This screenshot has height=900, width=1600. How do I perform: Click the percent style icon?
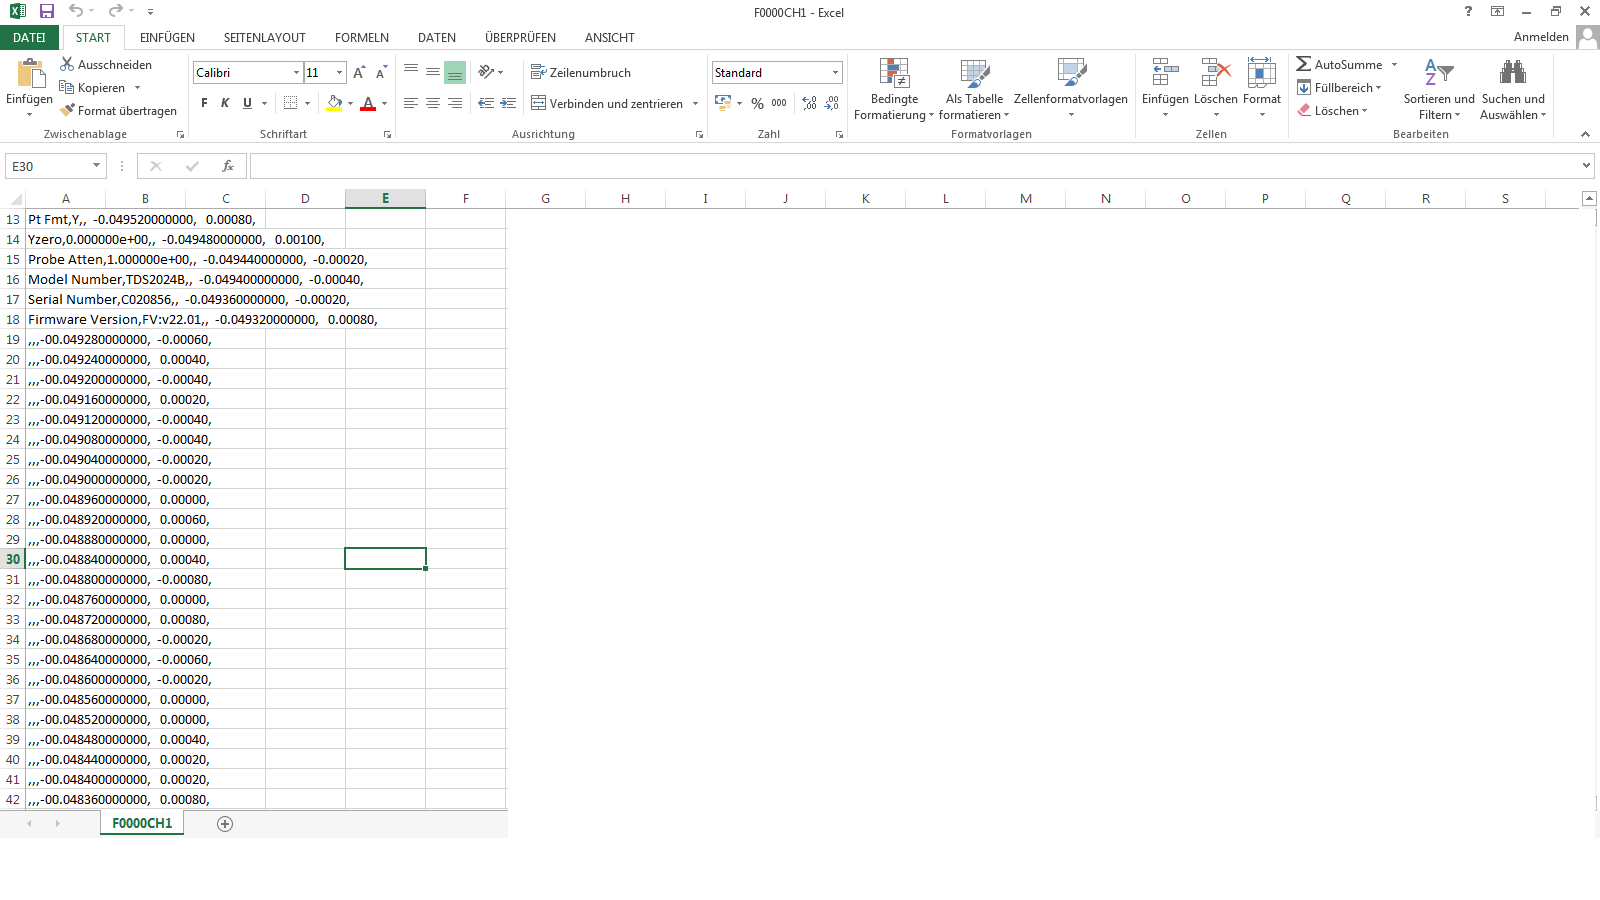[757, 103]
